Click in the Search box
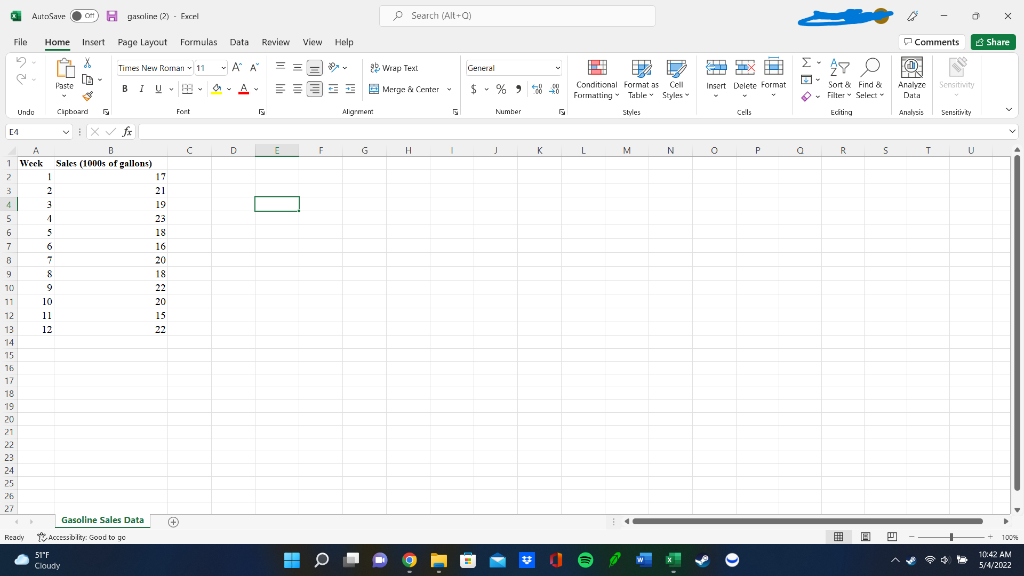 517,16
